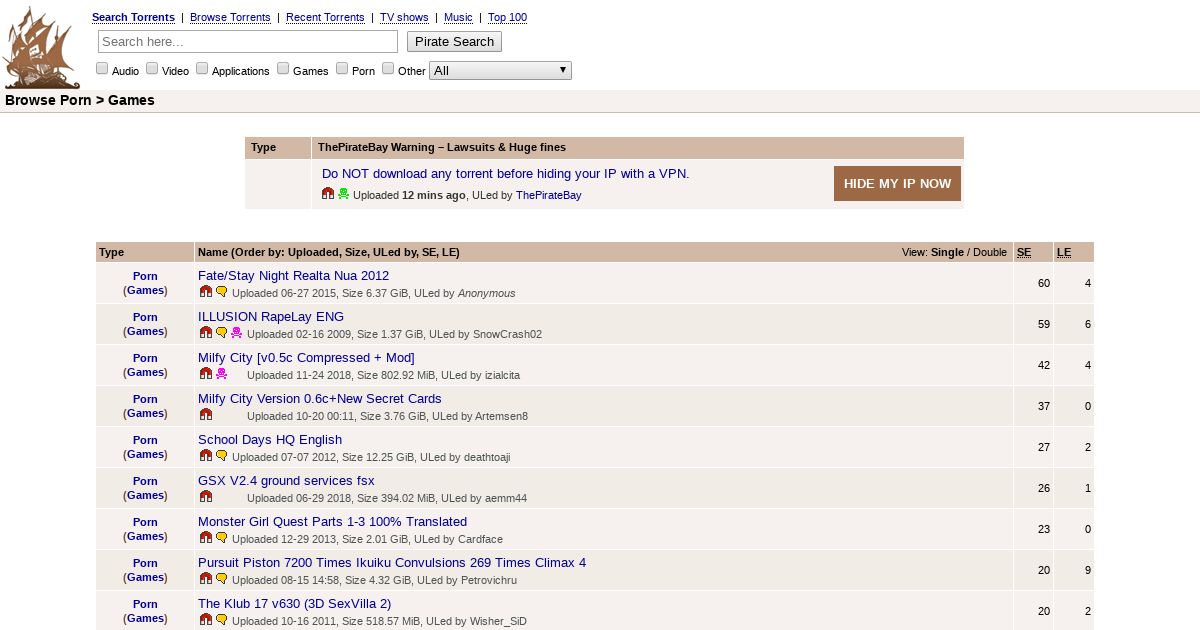Click pink skull icon on izialcita's torrent
The width and height of the screenshot is (1200, 630).
point(222,373)
